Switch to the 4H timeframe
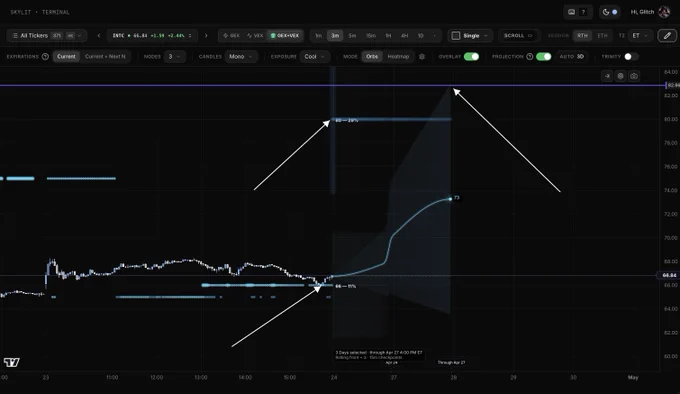The height and width of the screenshot is (394, 680). [405, 36]
